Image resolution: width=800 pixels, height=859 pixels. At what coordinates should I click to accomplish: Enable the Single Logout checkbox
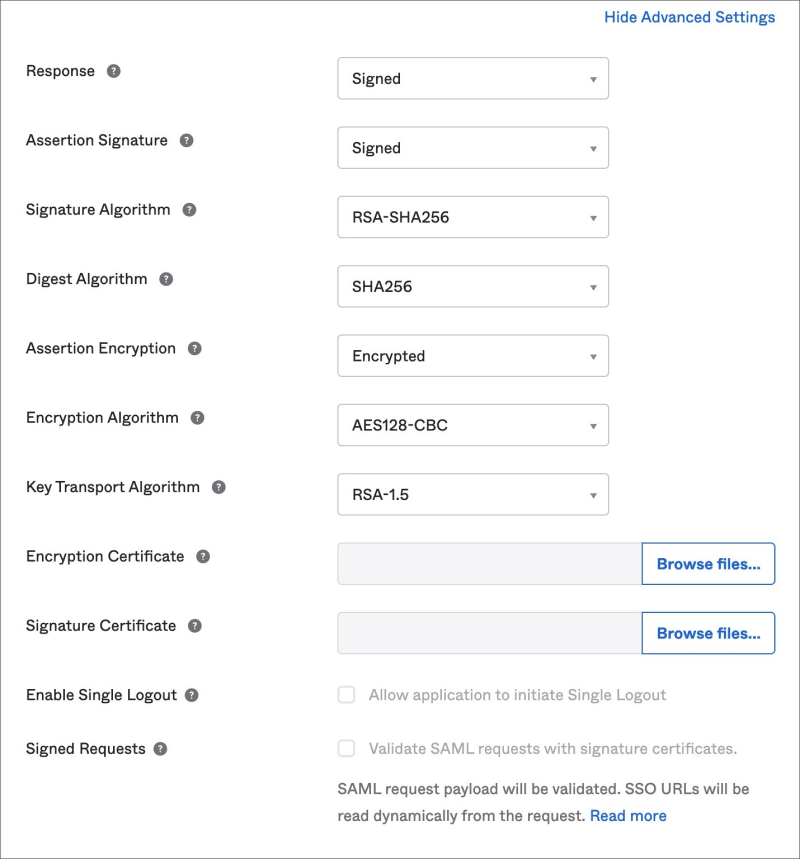[346, 695]
